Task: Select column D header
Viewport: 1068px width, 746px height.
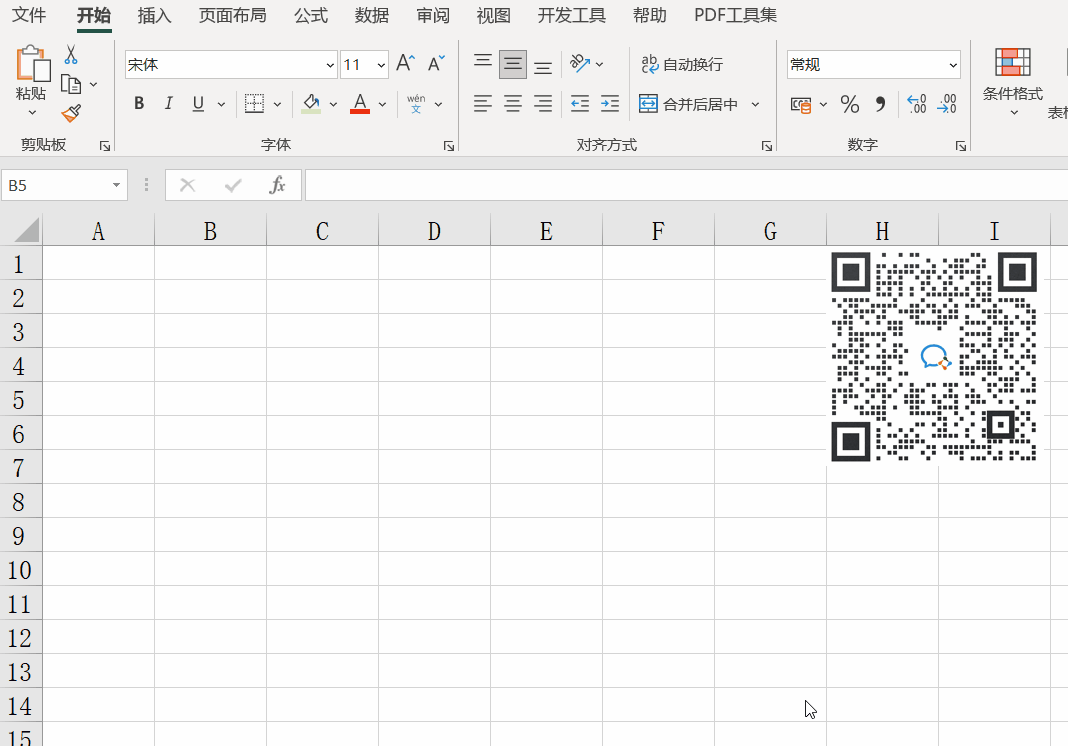Action: [434, 231]
